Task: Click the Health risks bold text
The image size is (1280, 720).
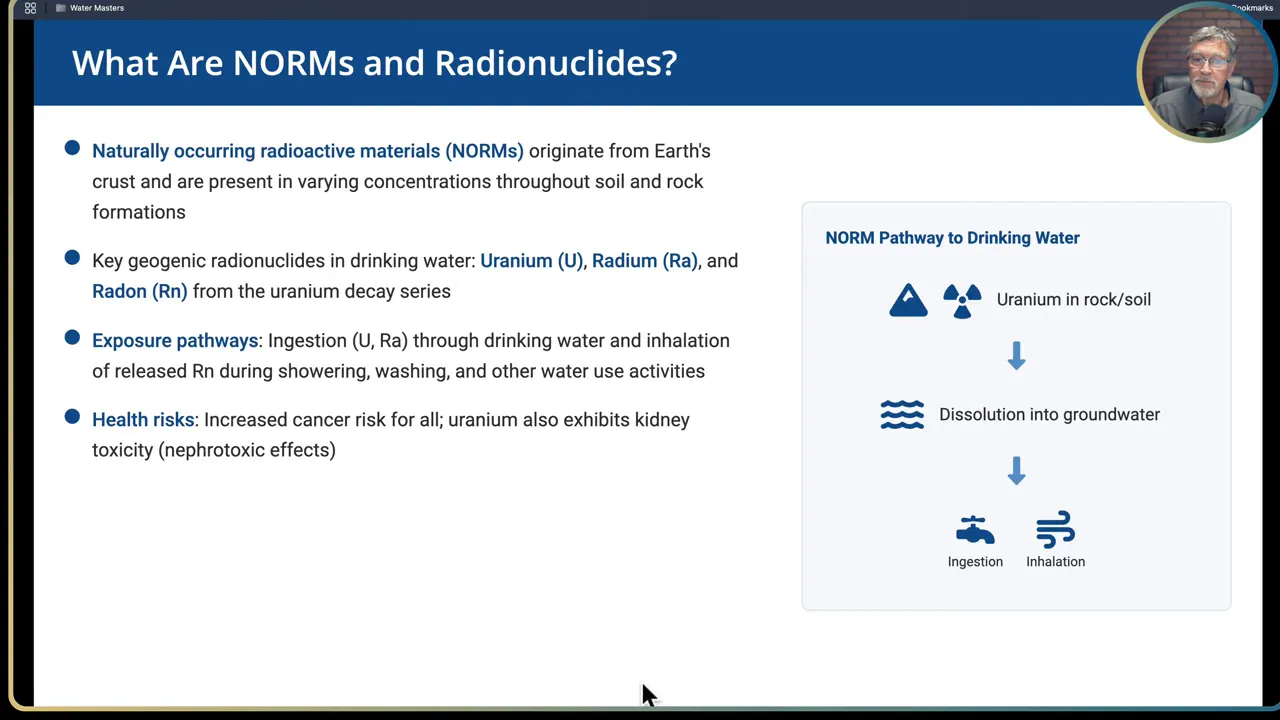Action: click(143, 419)
